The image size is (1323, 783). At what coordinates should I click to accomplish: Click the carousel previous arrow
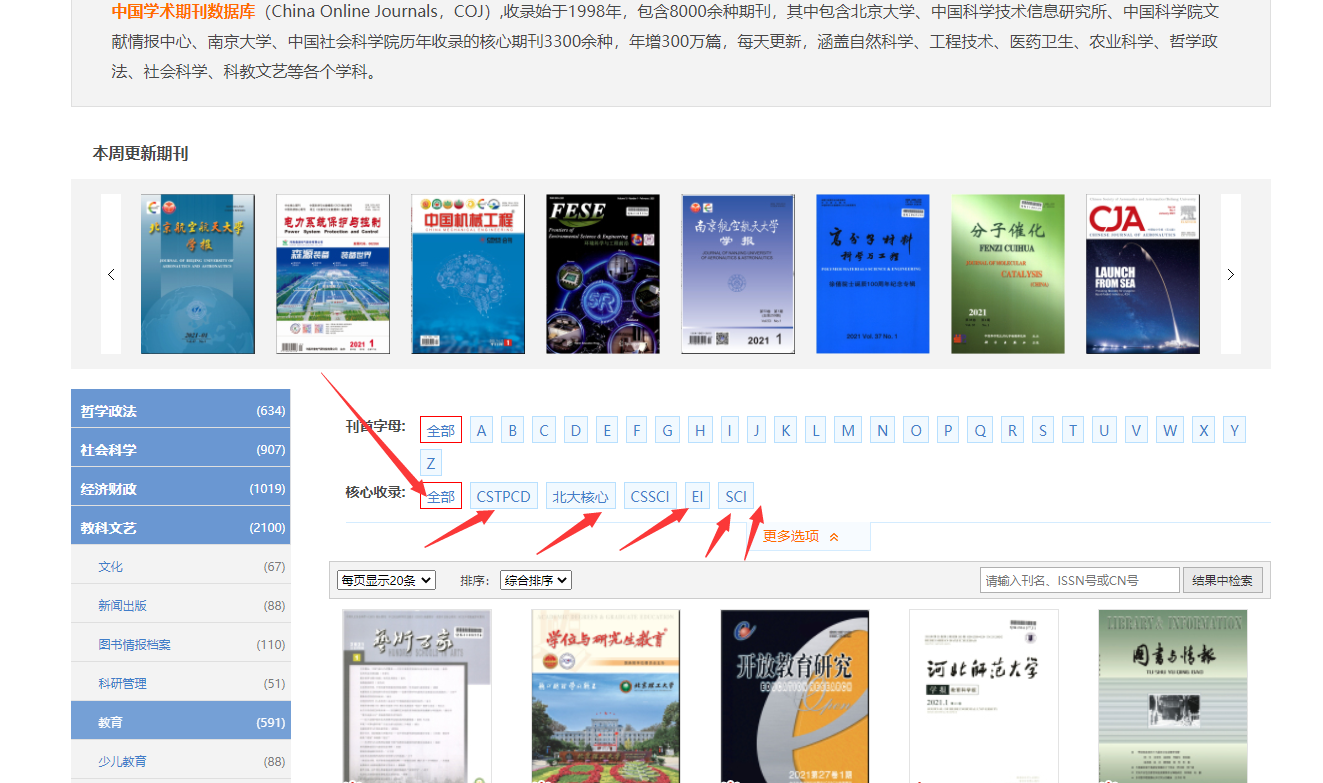pyautogui.click(x=111, y=274)
